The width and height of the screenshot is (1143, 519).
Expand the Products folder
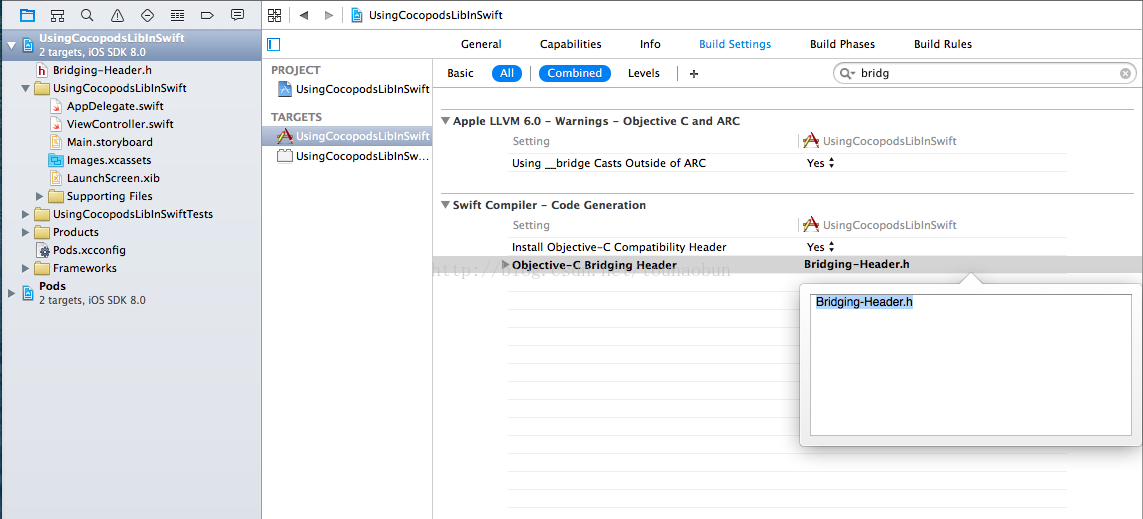click(26, 232)
